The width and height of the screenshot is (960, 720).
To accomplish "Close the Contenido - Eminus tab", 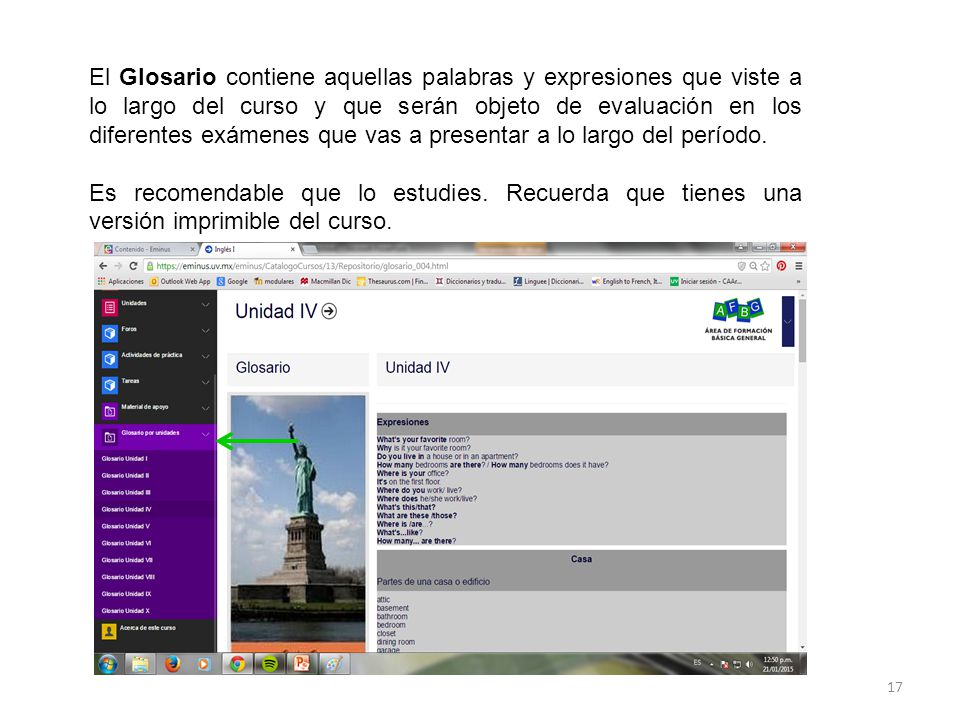I will [x=192, y=249].
